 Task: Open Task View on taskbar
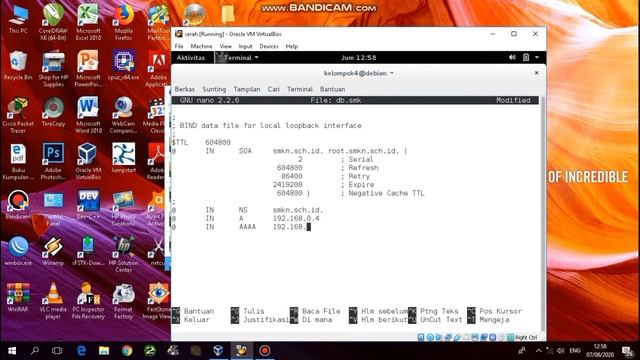coord(57,351)
